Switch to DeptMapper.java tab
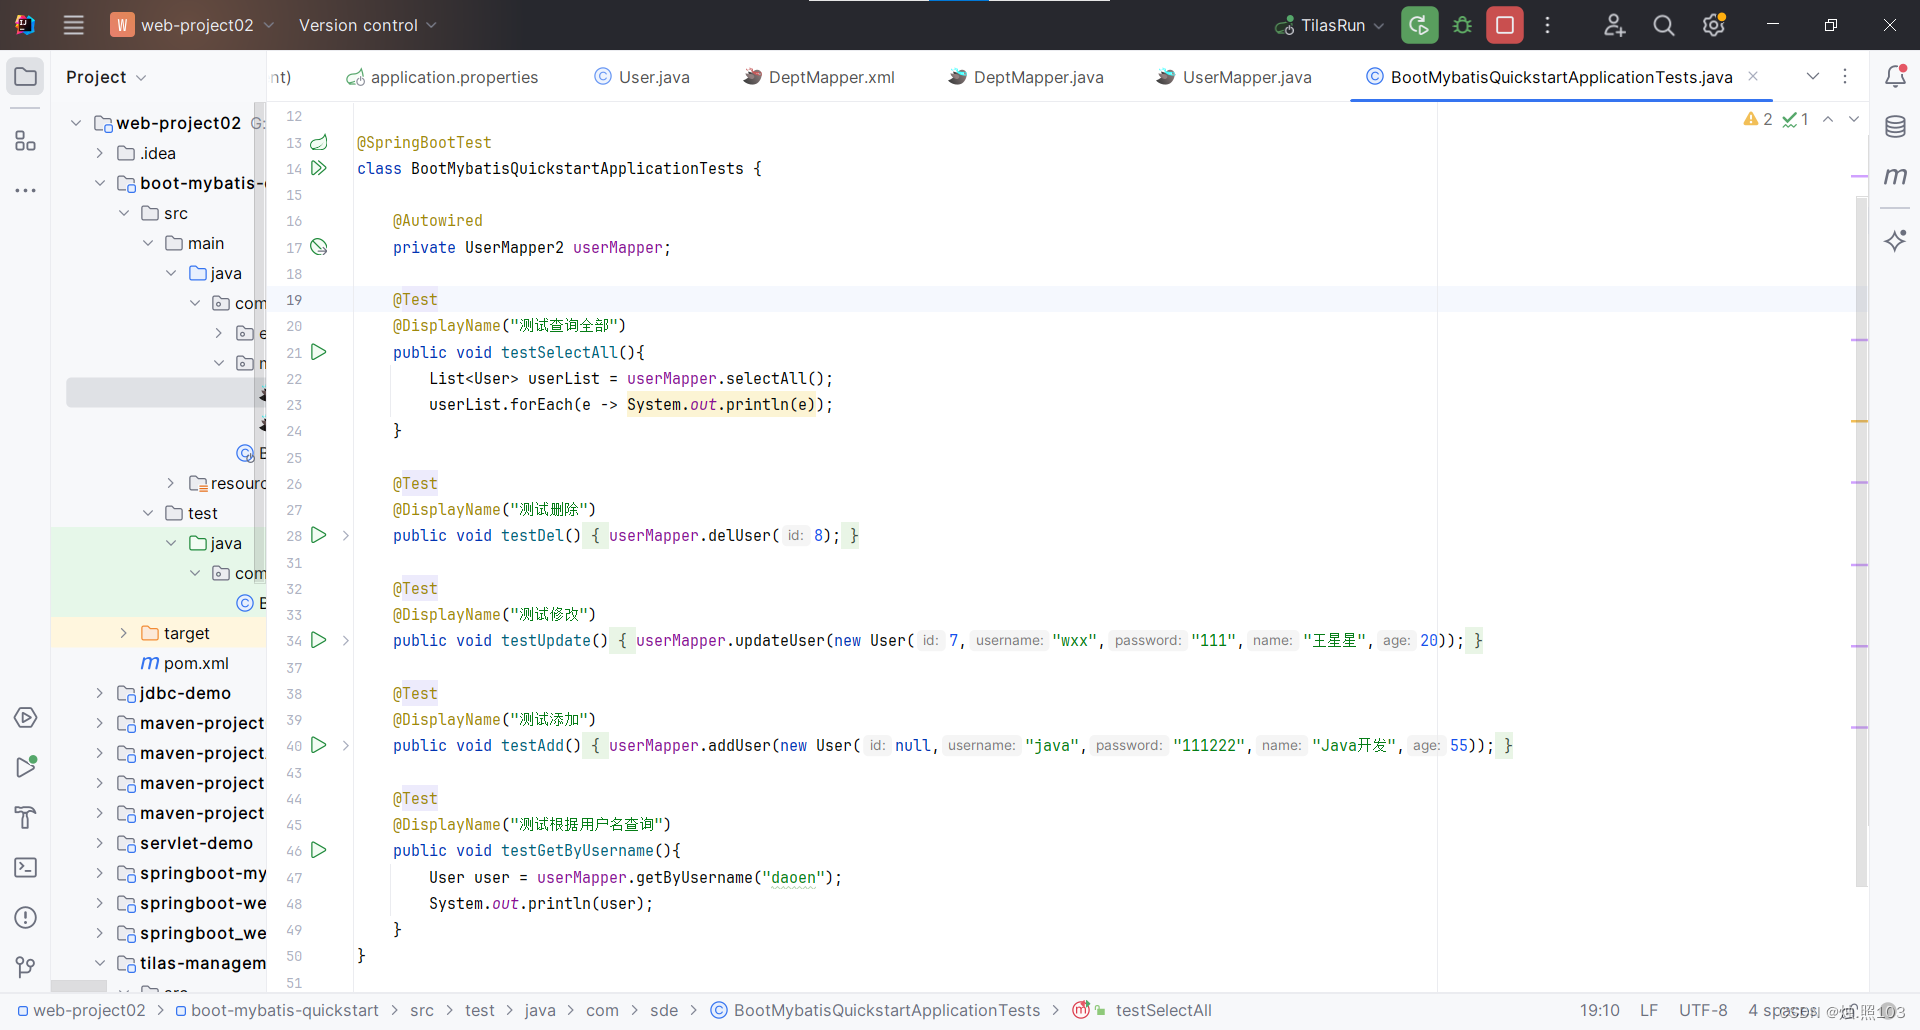 point(1025,77)
